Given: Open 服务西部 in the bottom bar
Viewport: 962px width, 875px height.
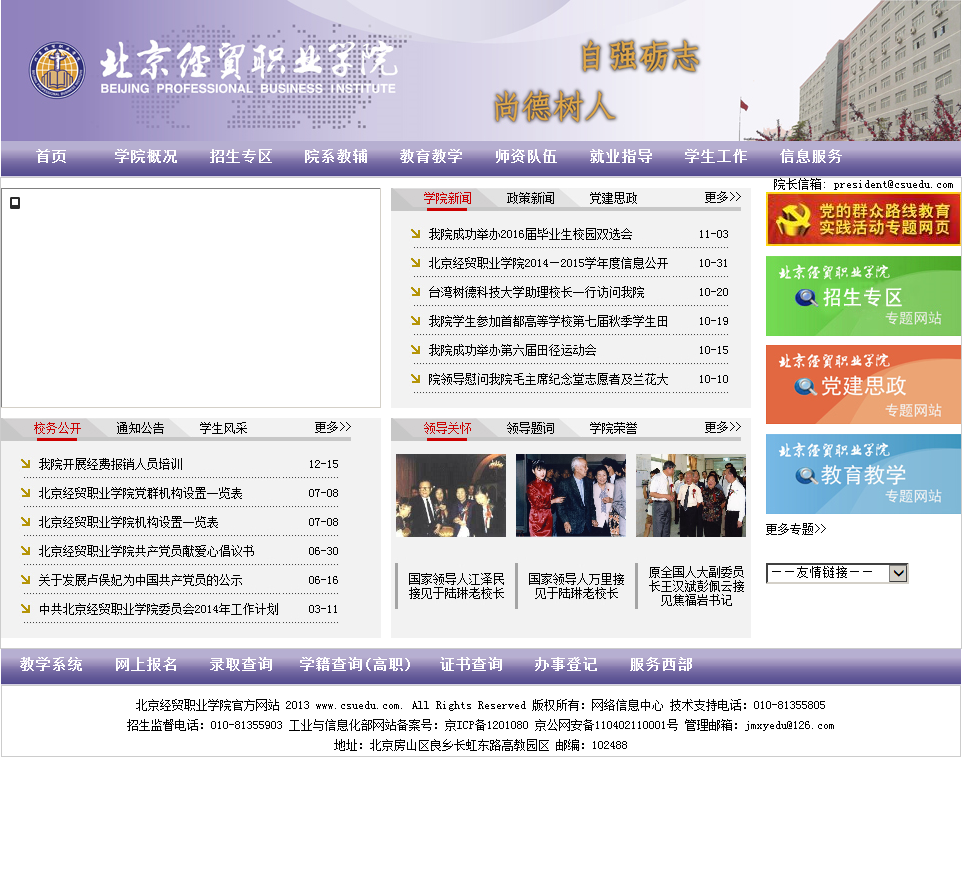Looking at the screenshot, I should tap(661, 665).
